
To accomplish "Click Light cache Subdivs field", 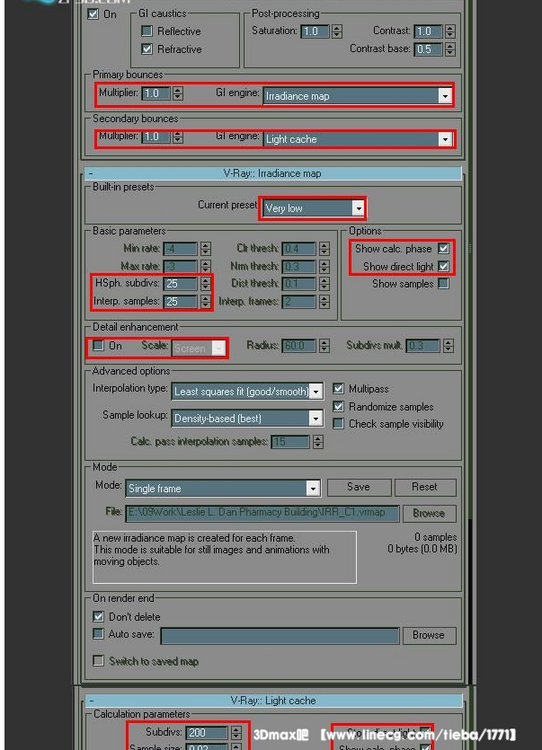I will 207,733.
